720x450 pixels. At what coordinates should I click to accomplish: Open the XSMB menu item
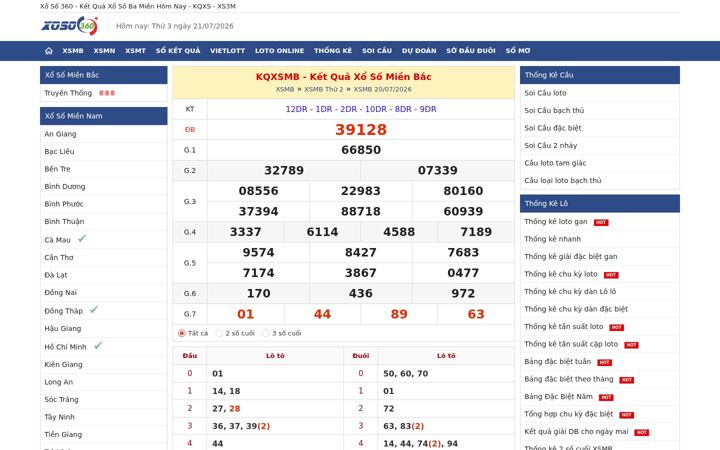(x=73, y=51)
